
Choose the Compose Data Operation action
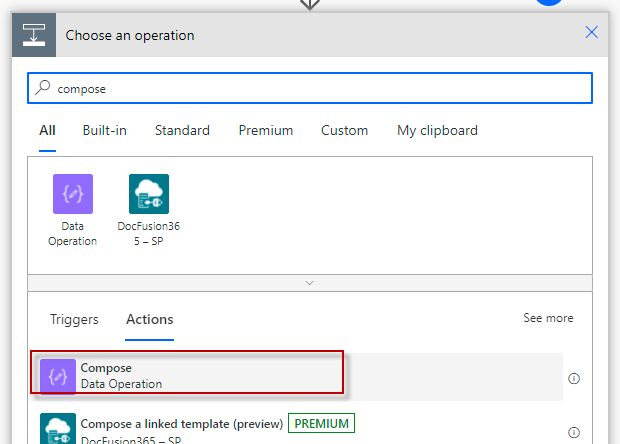(297, 376)
